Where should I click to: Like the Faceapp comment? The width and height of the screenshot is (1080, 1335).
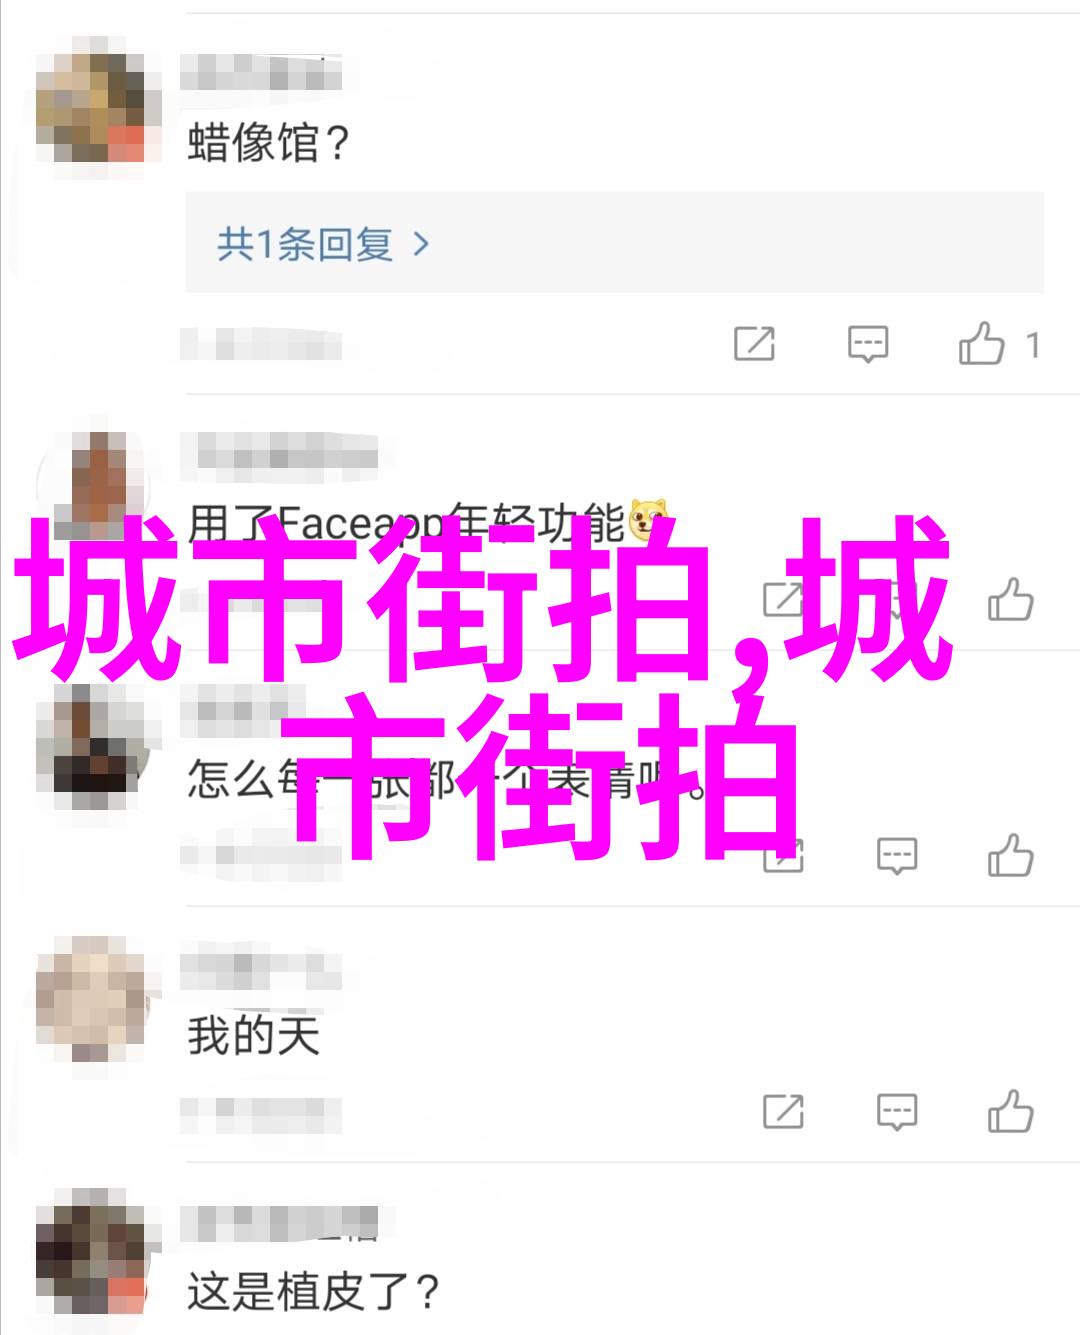1010,600
